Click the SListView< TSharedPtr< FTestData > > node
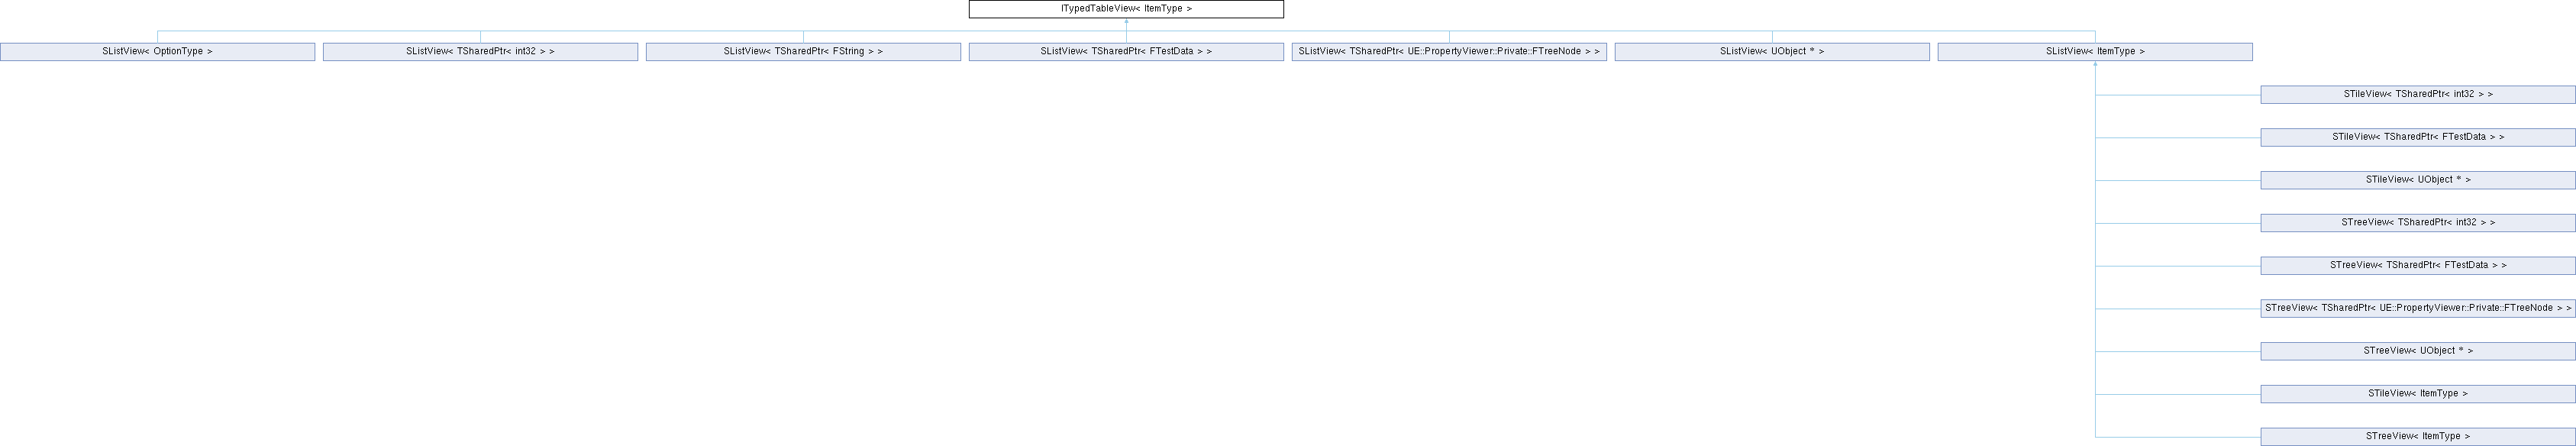This screenshot has height=446, width=2576. point(1125,52)
